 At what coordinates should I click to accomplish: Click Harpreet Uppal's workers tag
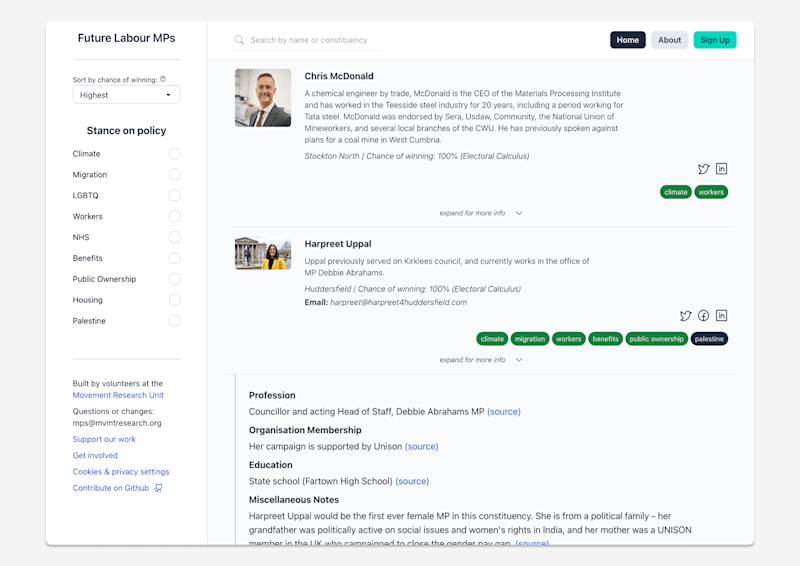[x=568, y=339]
